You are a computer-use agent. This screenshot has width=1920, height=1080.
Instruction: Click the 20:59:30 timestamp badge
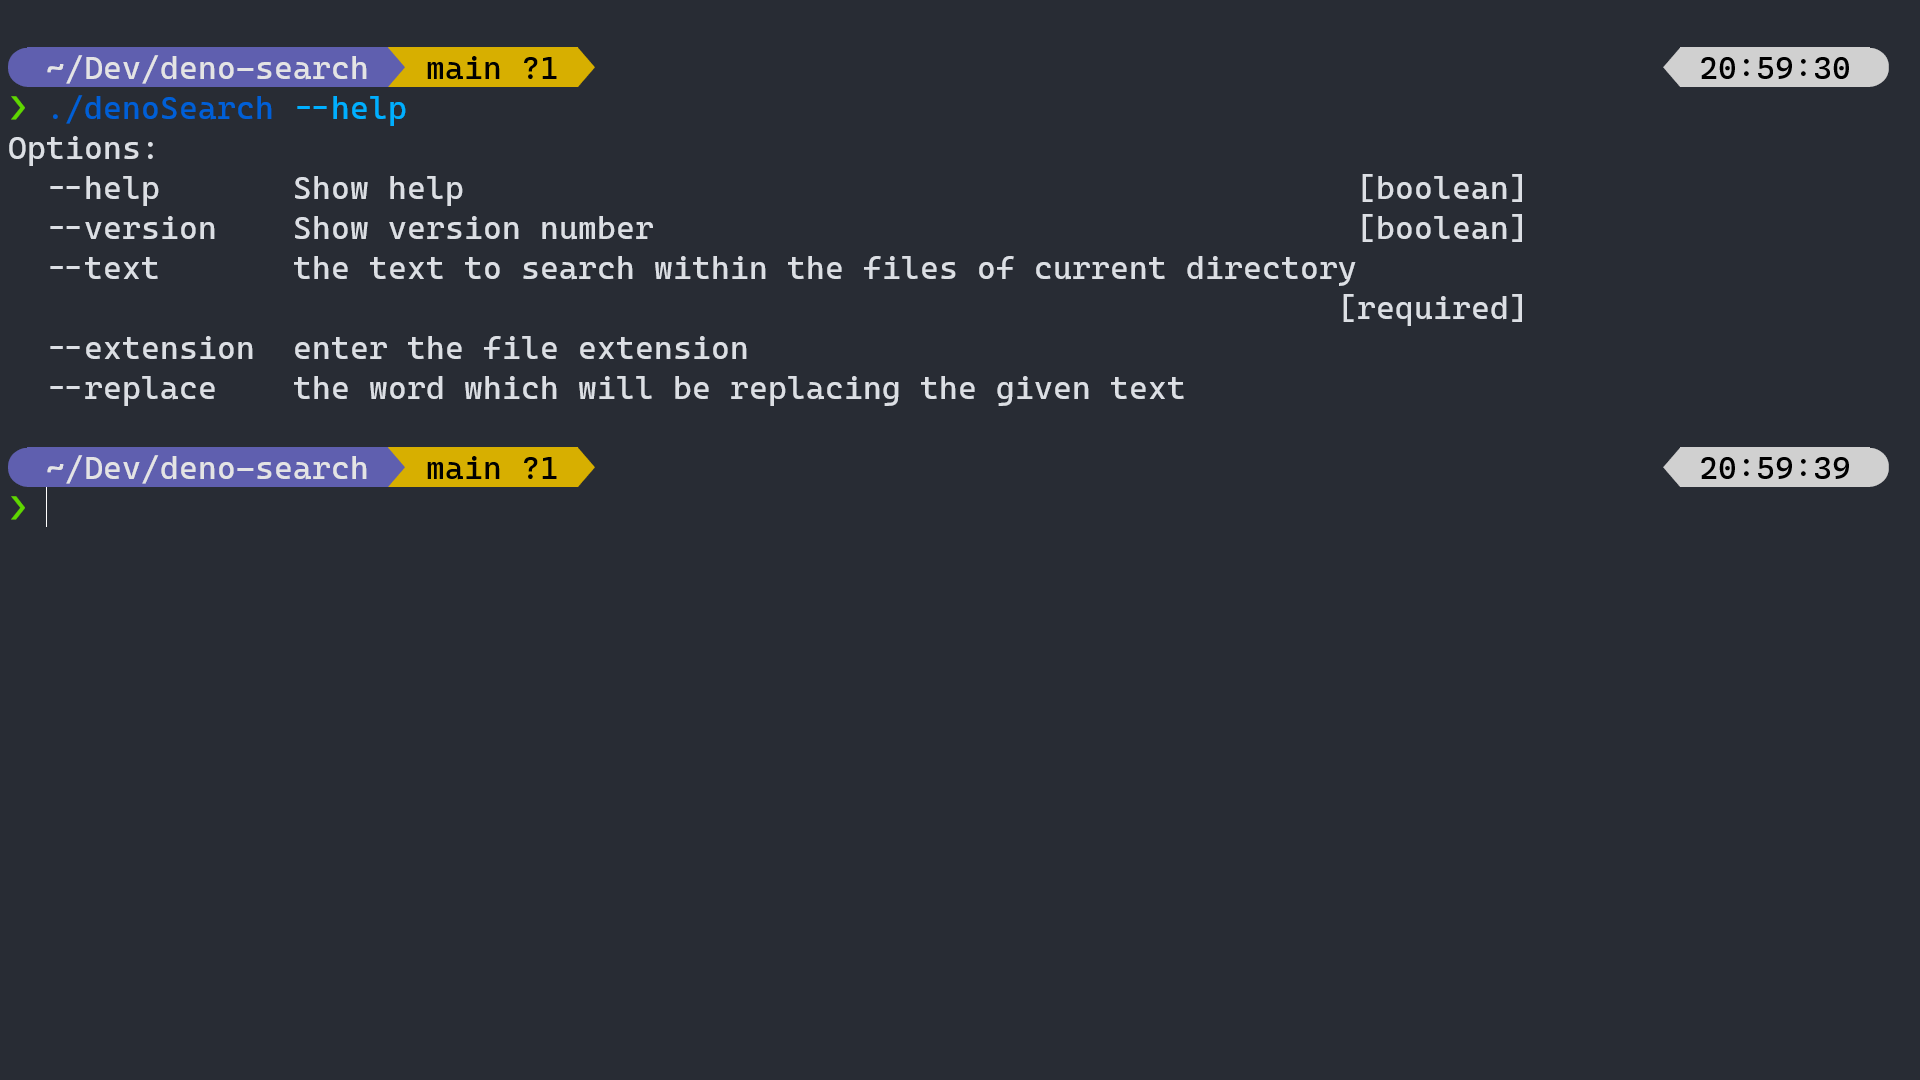[1775, 68]
